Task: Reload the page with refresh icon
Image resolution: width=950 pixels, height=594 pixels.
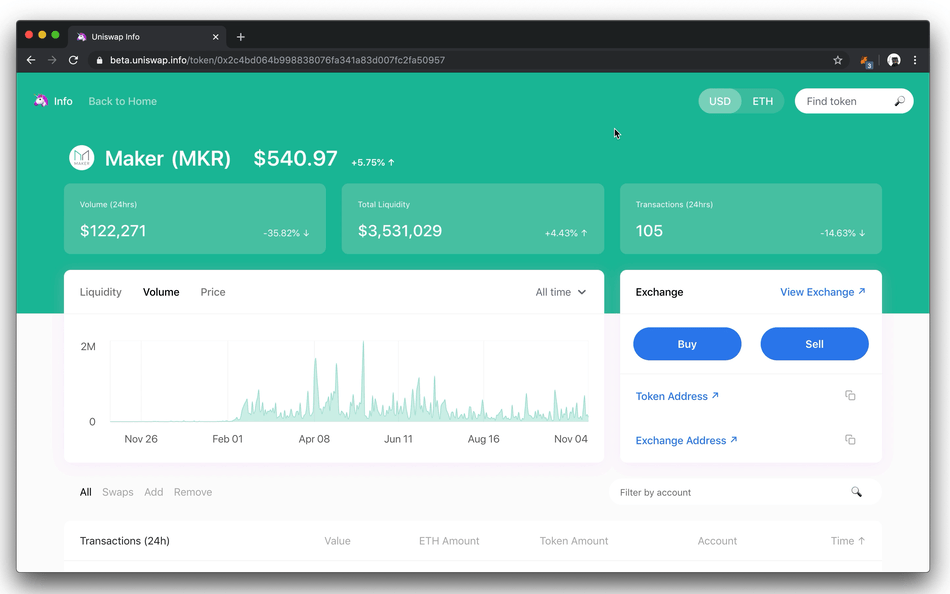Action: pyautogui.click(x=73, y=60)
